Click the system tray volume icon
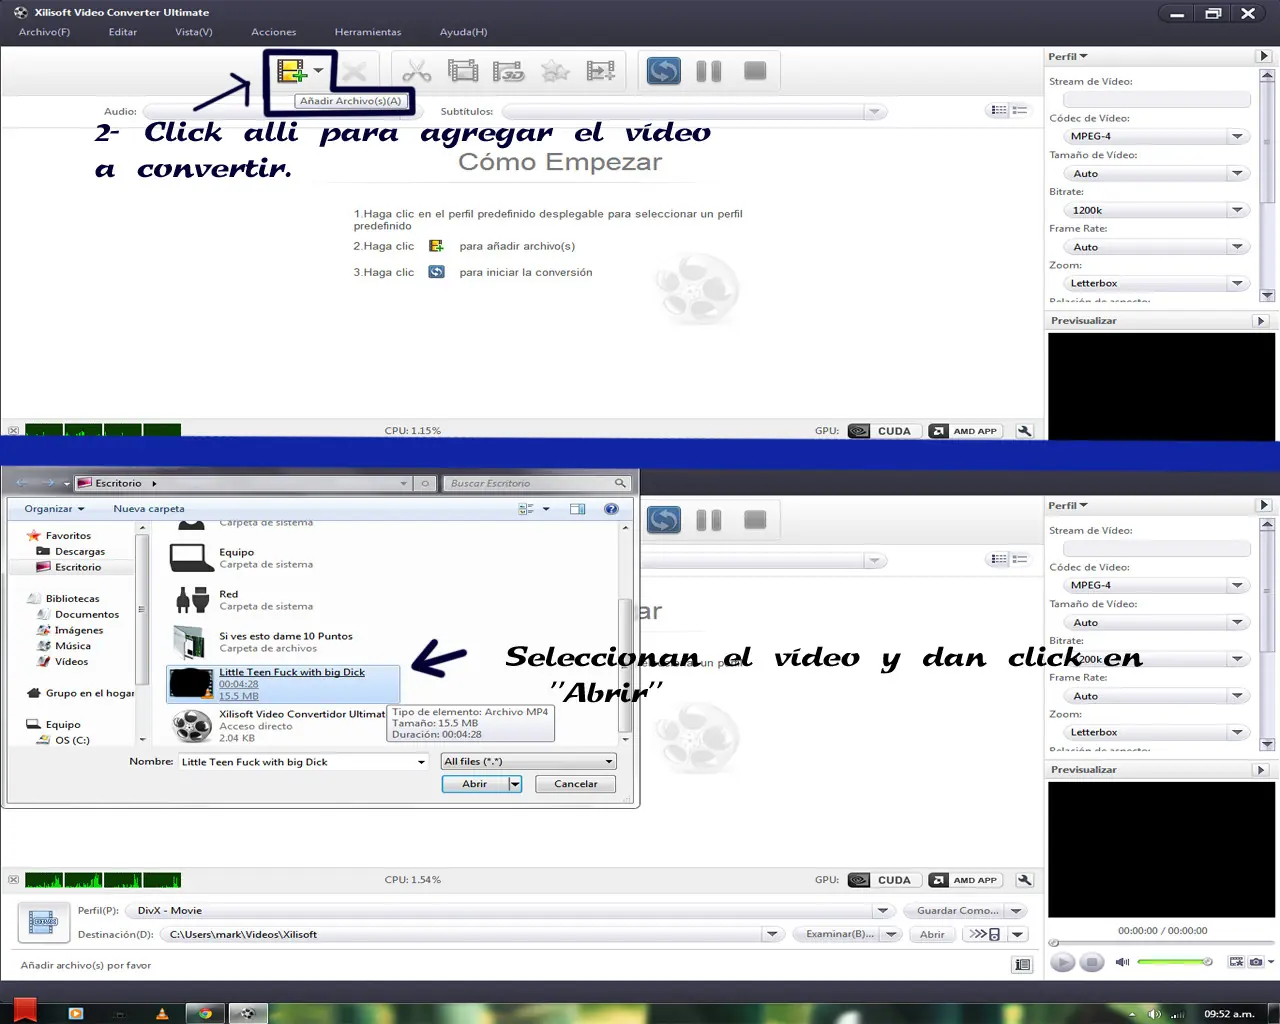Image resolution: width=1280 pixels, height=1024 pixels. click(x=1155, y=1014)
